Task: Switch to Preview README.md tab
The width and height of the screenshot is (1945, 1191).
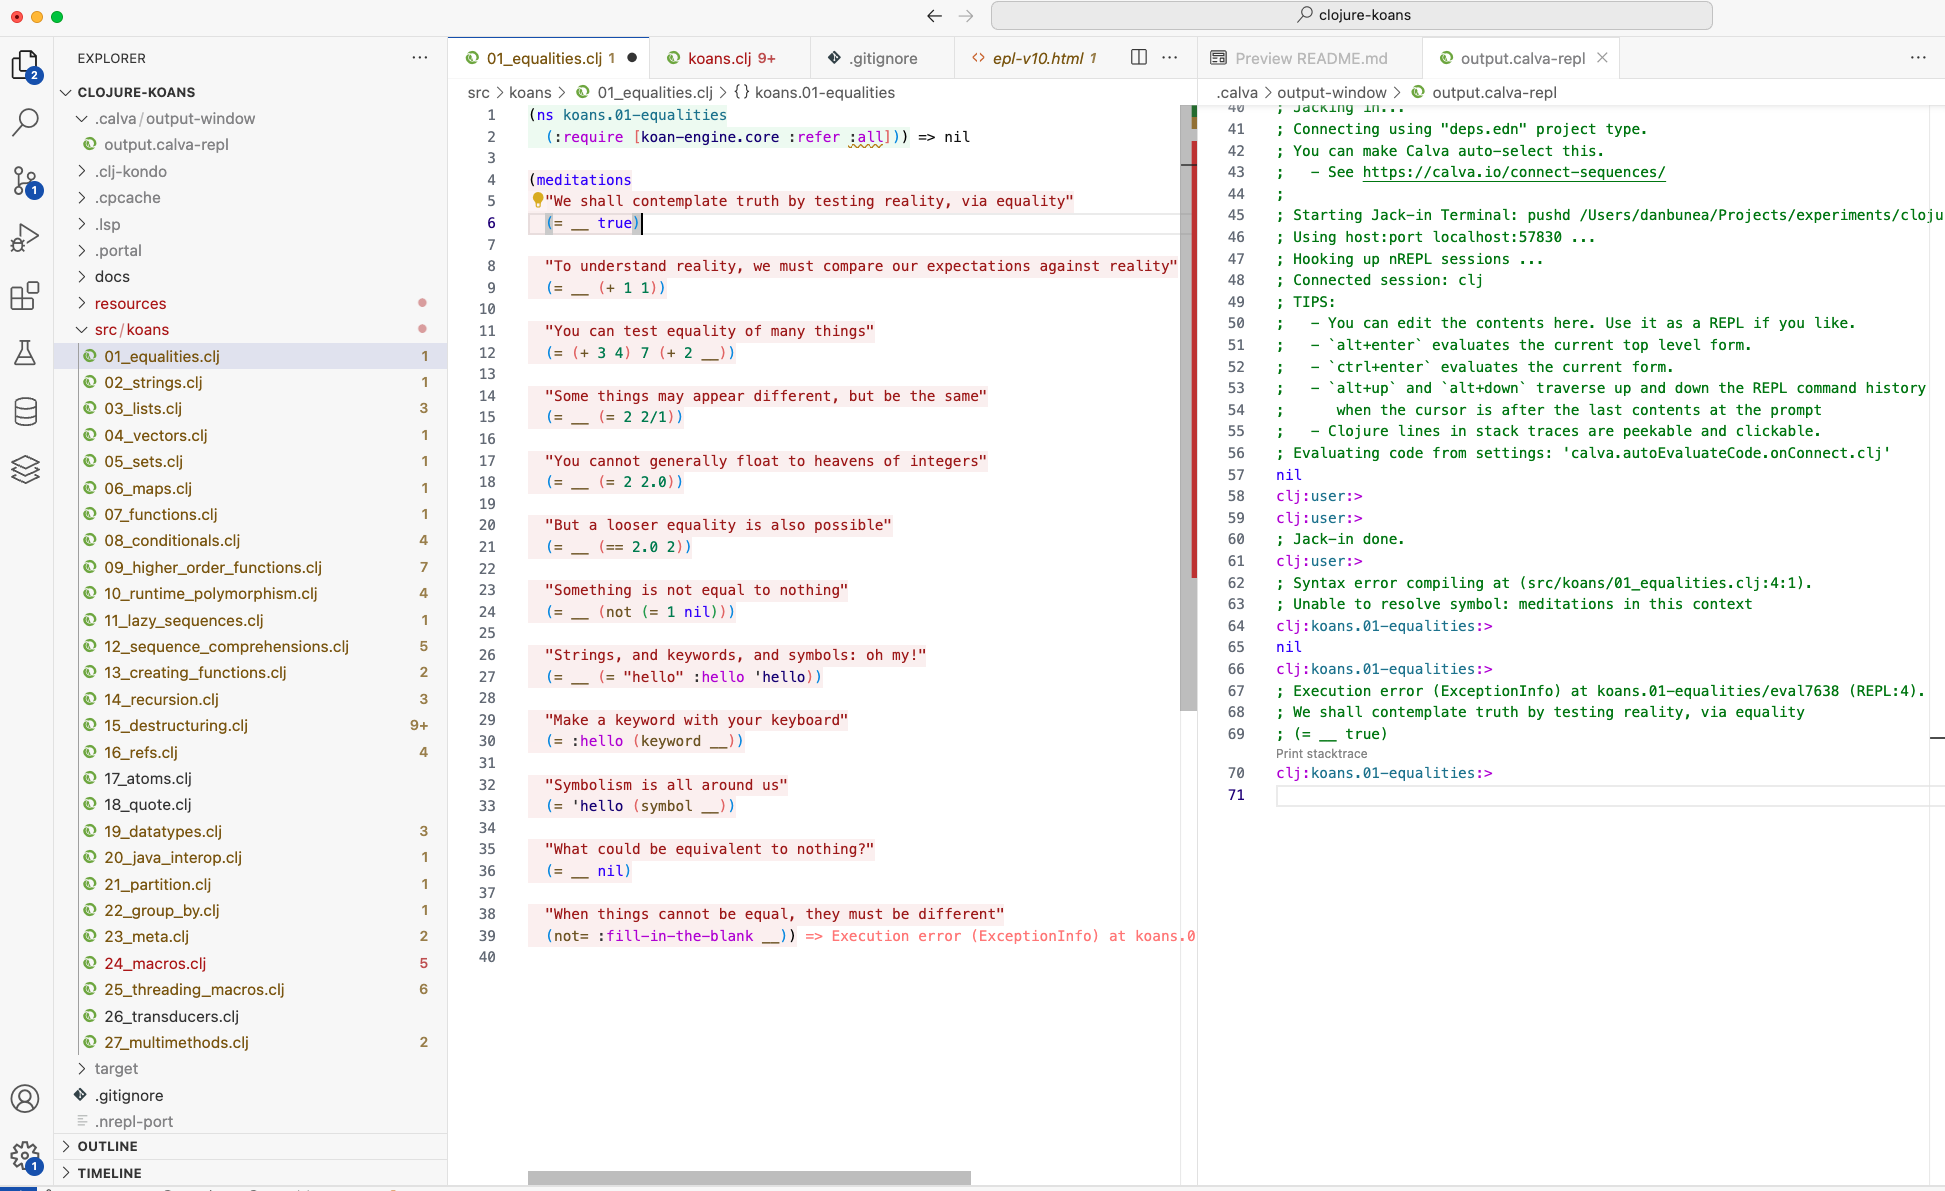Action: pos(1310,58)
